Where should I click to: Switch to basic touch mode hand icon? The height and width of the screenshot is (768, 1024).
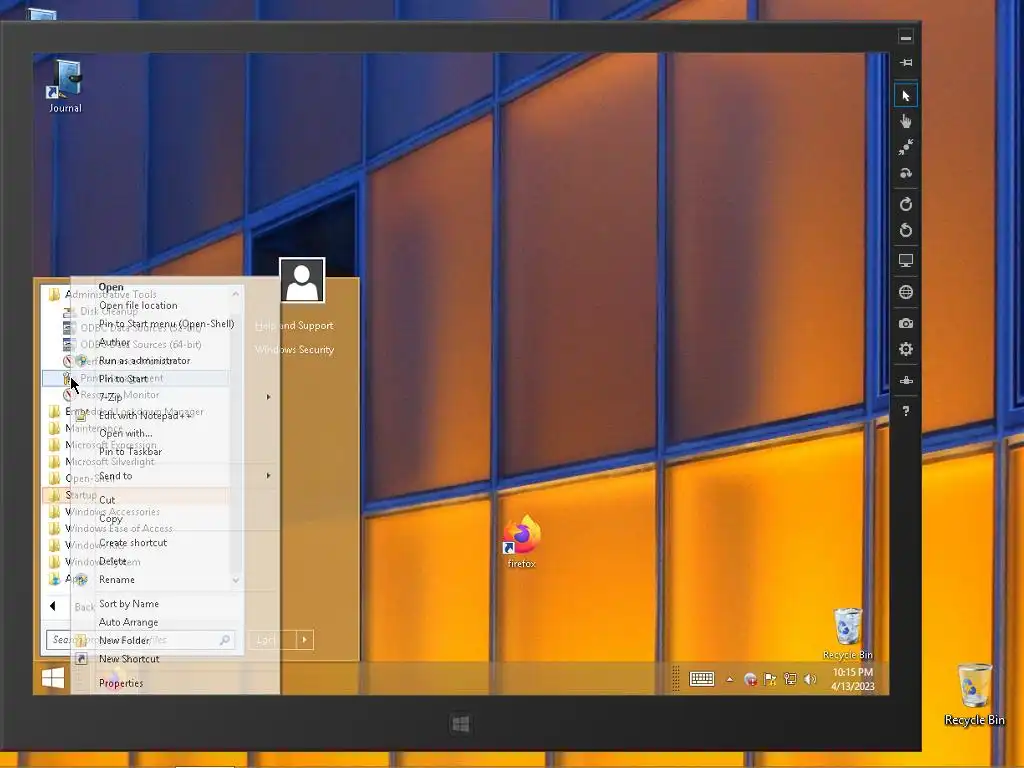tap(905, 121)
